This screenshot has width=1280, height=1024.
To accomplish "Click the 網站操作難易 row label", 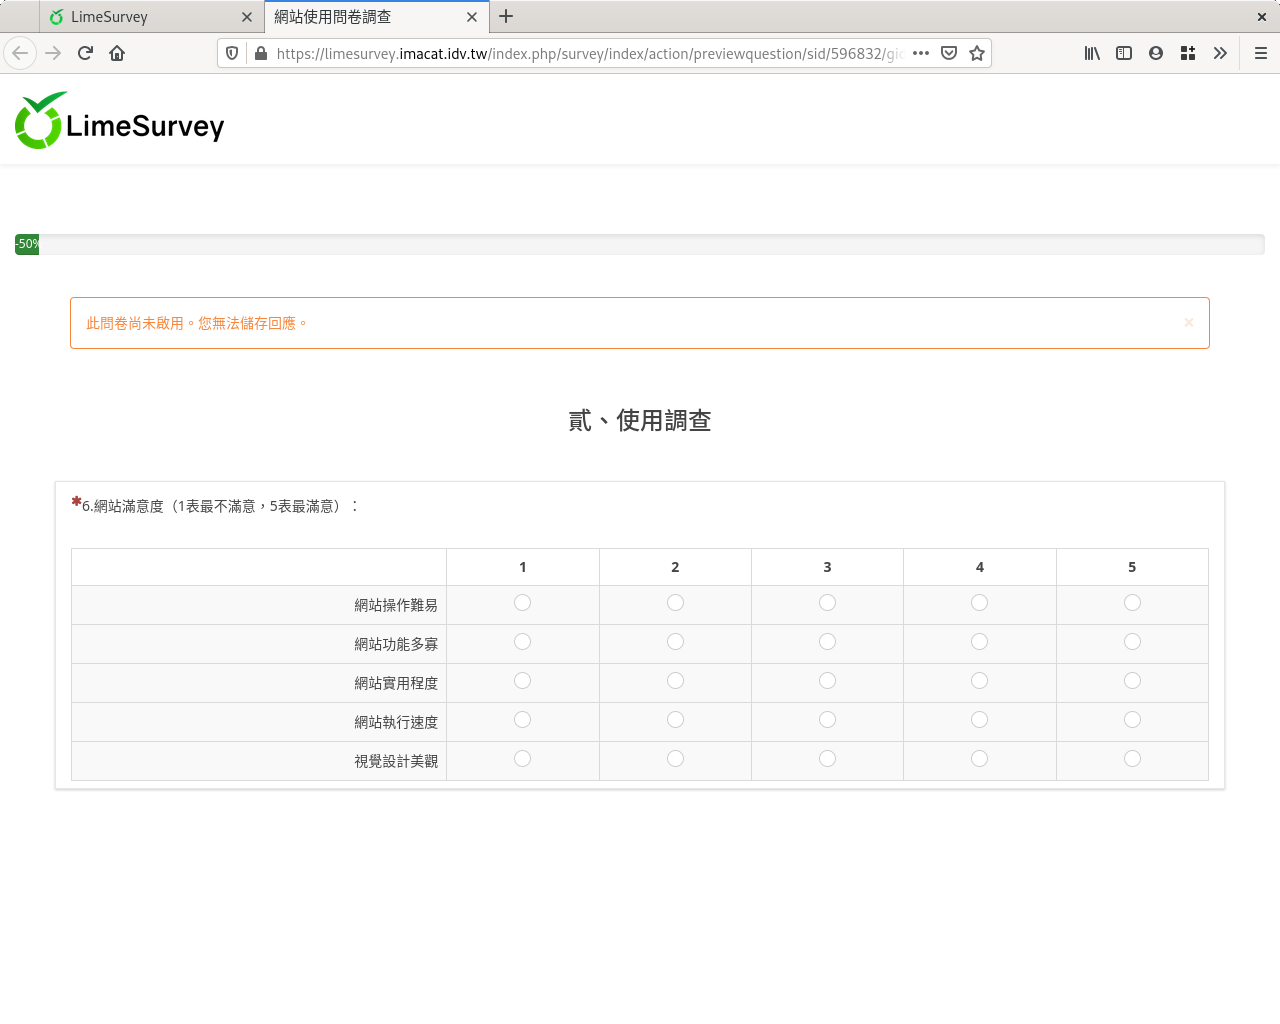I will 396,605.
